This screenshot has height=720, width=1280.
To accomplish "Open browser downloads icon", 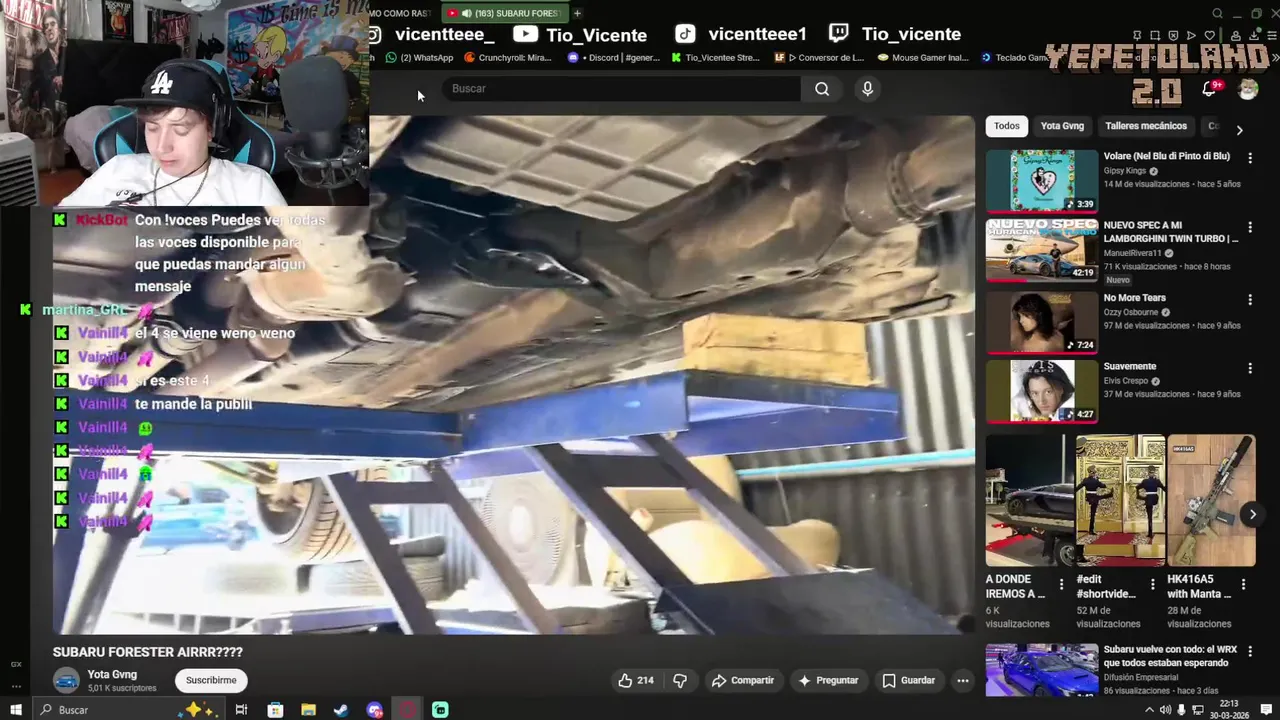I will [x=1254, y=36].
